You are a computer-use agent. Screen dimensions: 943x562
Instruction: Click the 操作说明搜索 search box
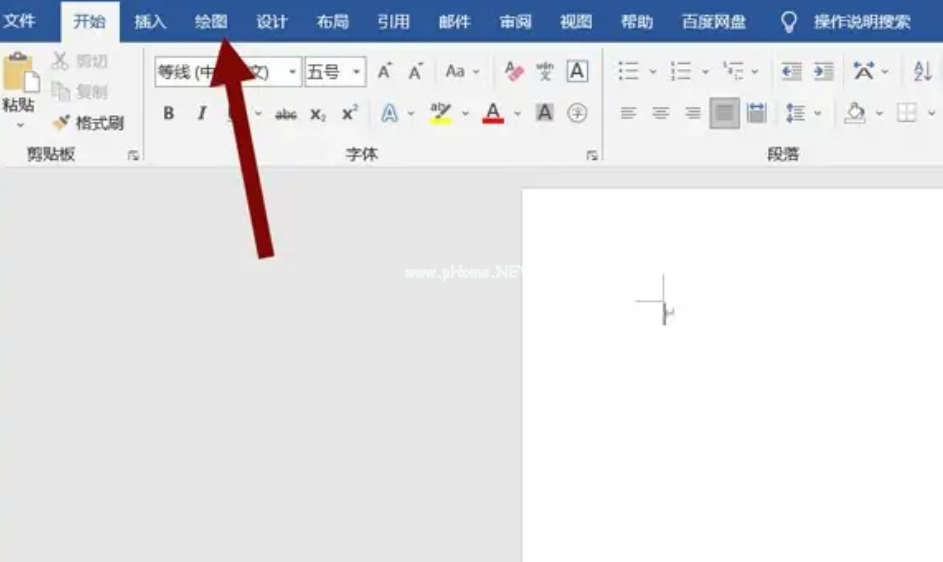[861, 21]
